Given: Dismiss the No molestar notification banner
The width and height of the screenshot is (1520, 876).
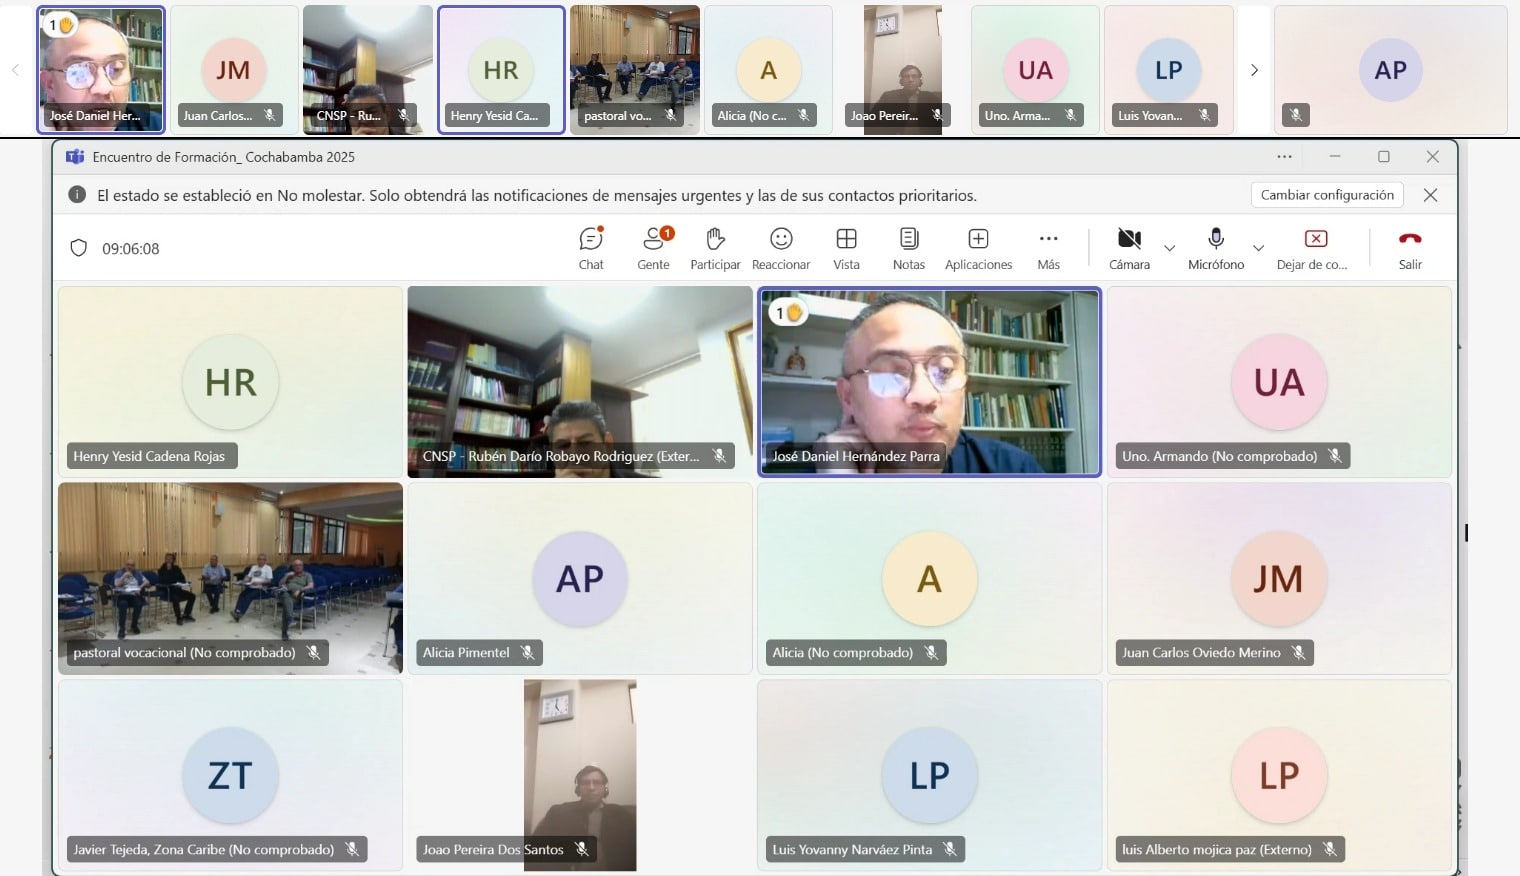Looking at the screenshot, I should [x=1430, y=195].
